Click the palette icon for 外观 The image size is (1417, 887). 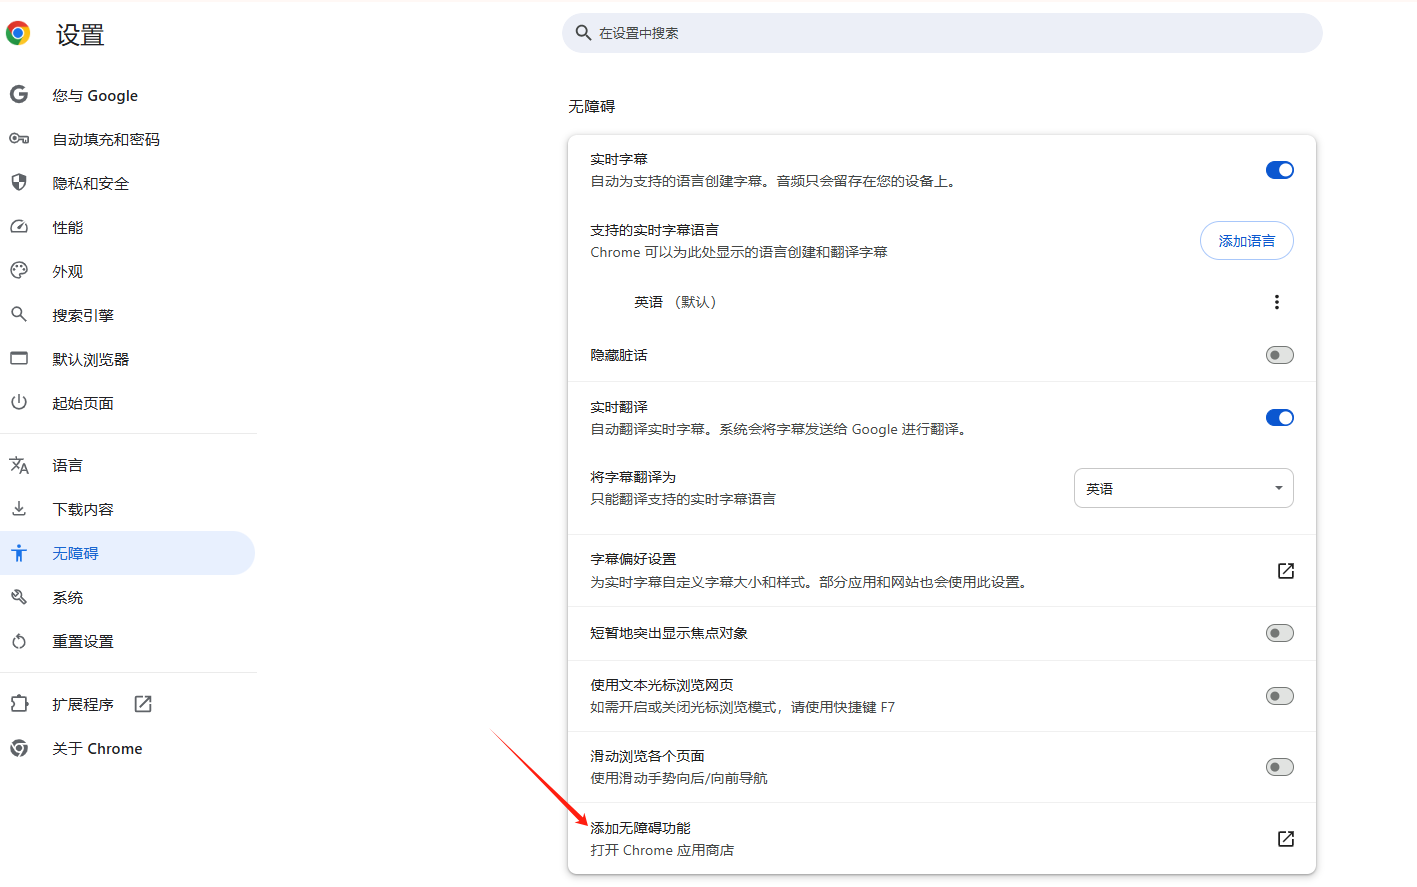19,270
